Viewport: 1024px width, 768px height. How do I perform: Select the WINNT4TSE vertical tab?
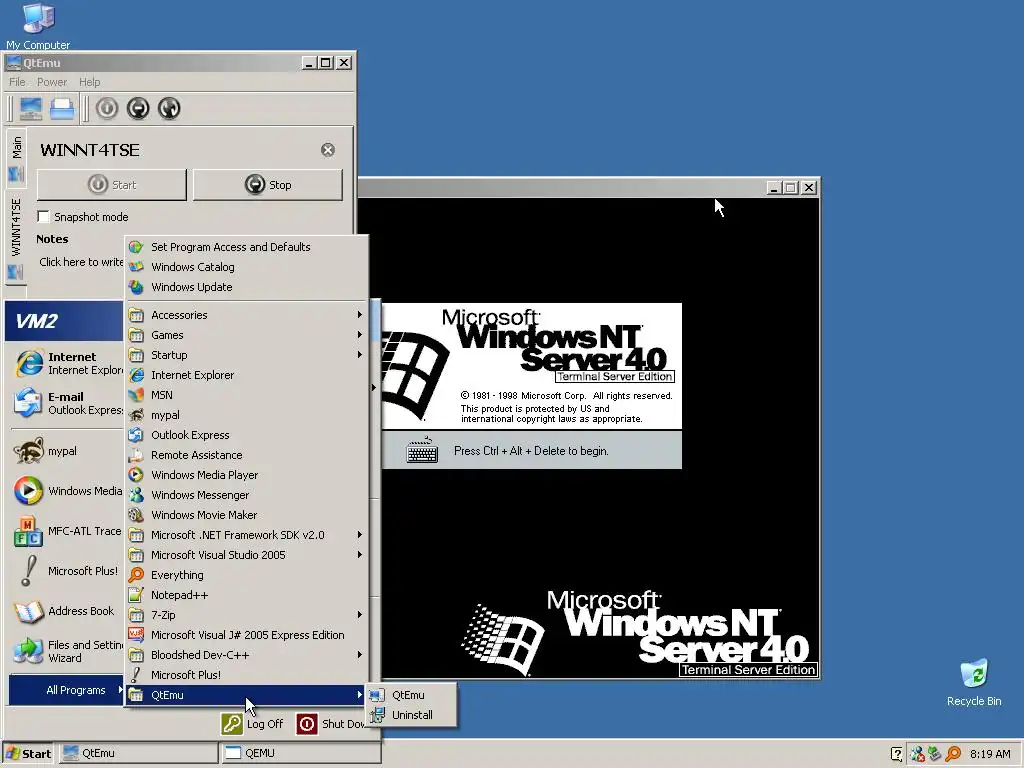click(x=16, y=238)
